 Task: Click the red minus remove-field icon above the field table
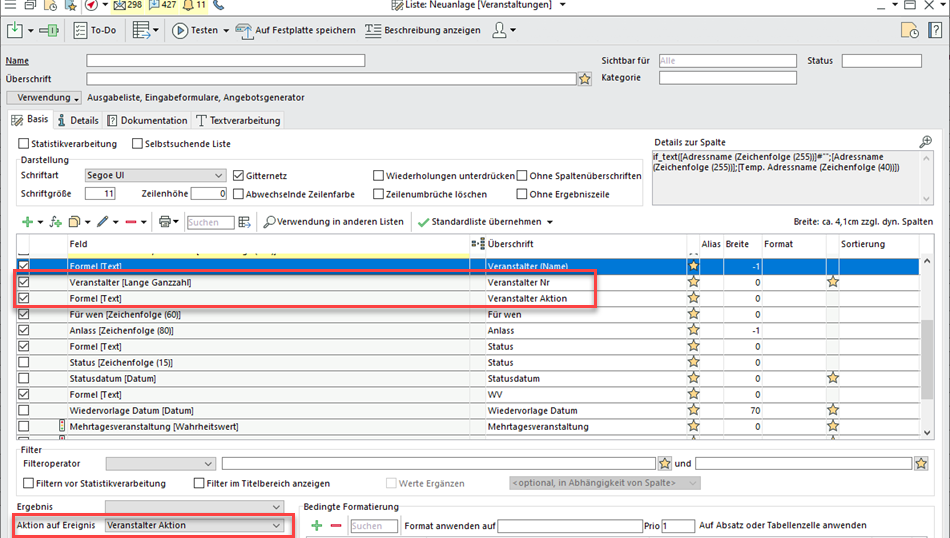click(131, 222)
